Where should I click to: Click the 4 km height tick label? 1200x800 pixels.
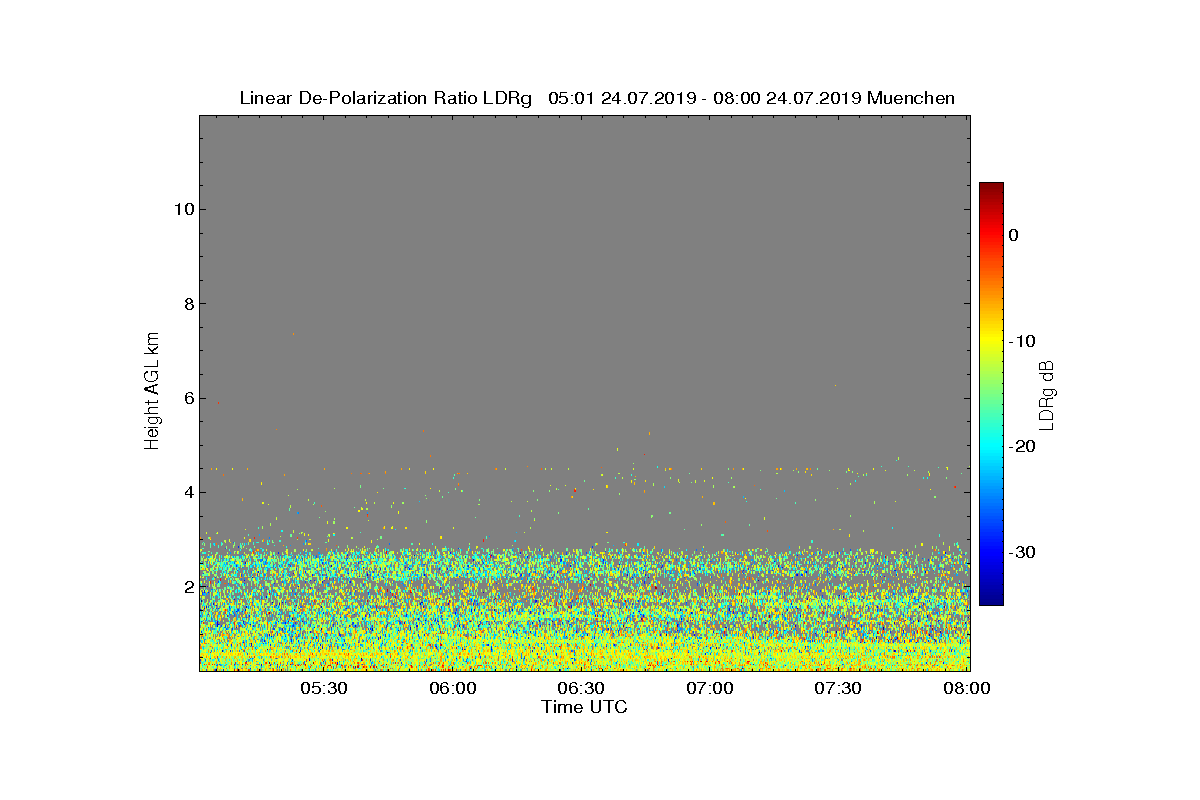(187, 492)
